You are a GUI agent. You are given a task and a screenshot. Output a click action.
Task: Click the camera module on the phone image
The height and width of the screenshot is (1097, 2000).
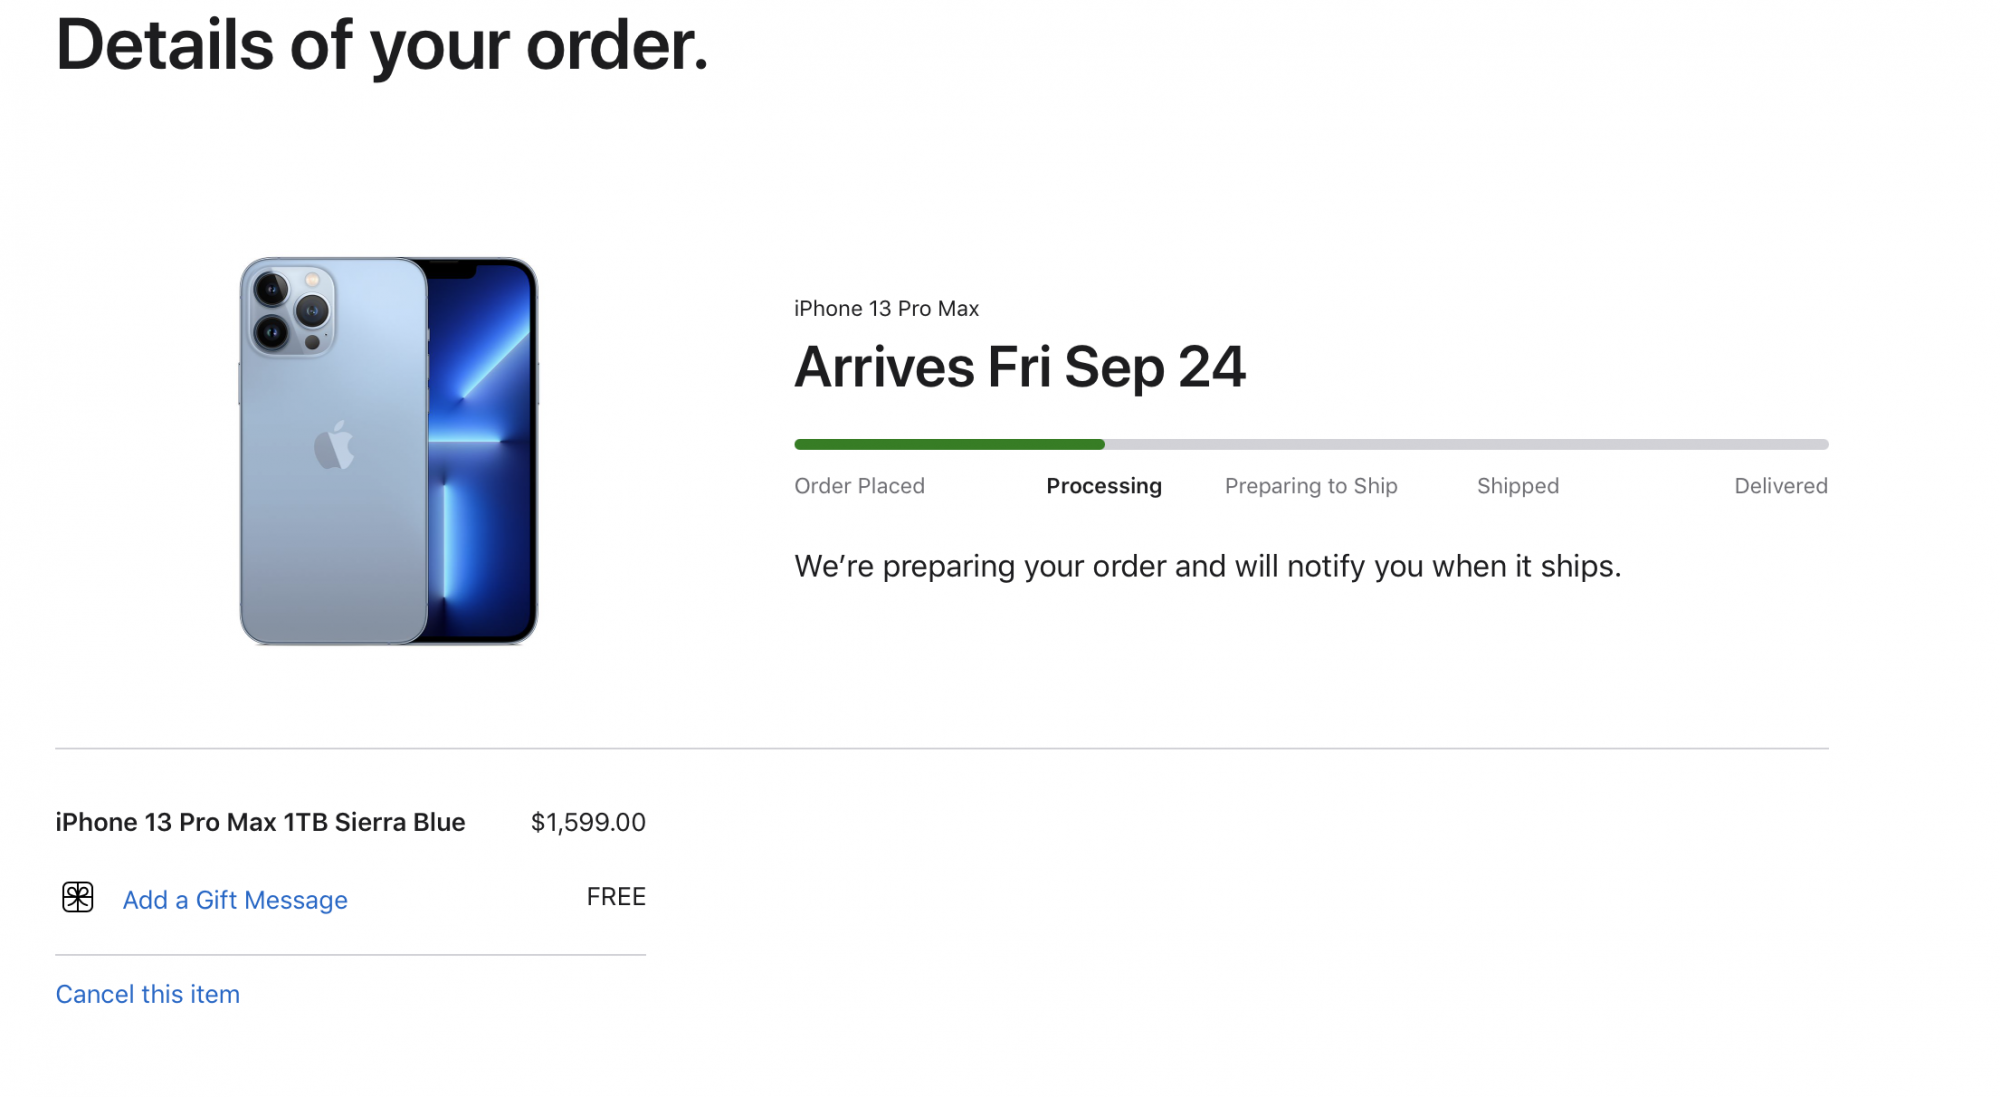click(291, 309)
